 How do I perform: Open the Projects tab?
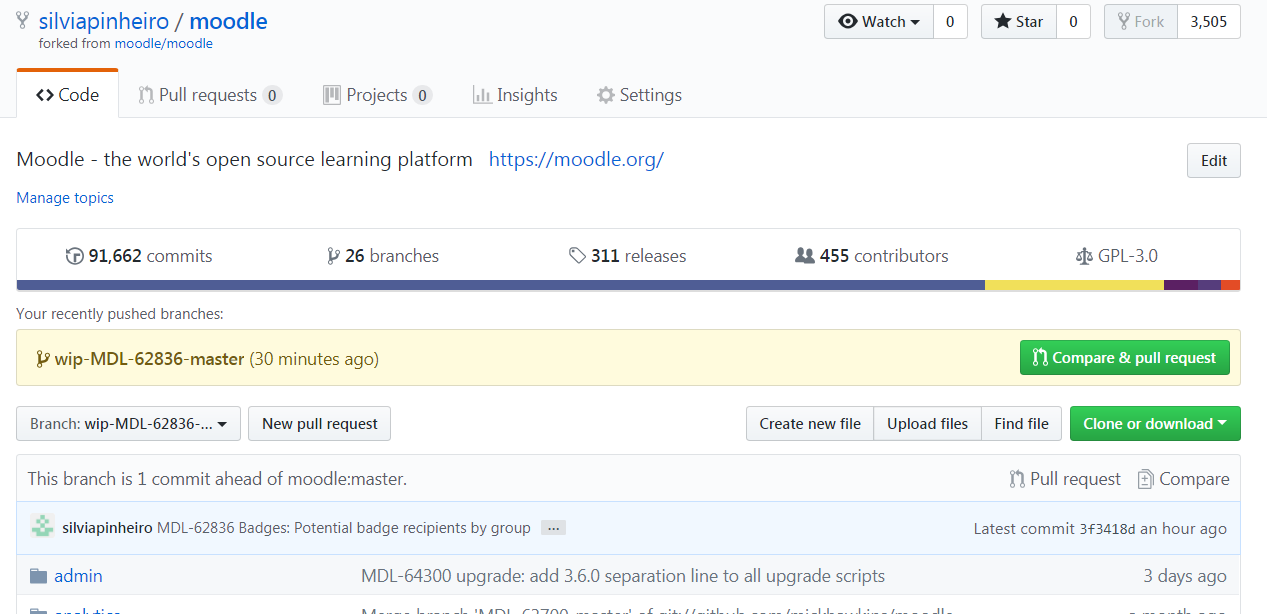point(377,95)
